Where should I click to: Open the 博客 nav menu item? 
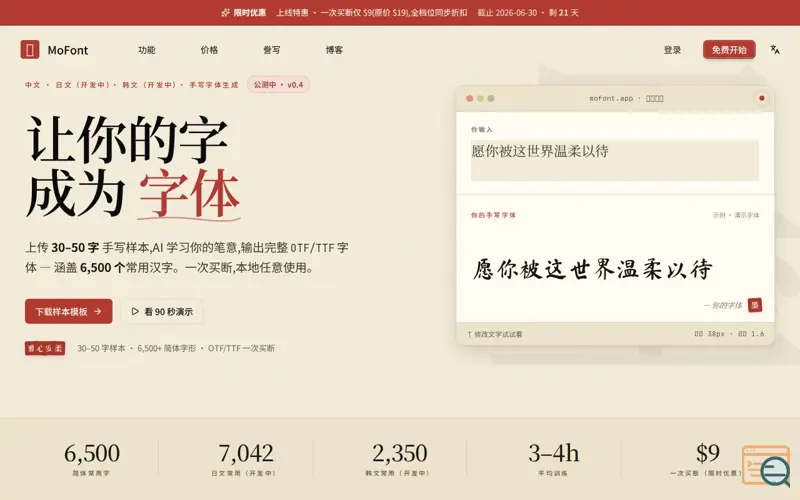[334, 50]
